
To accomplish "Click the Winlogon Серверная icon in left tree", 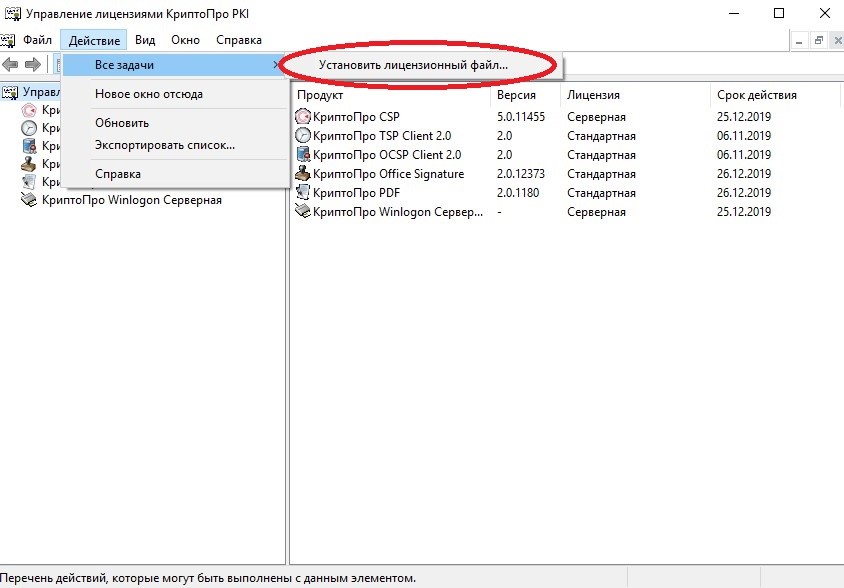I will [29, 200].
